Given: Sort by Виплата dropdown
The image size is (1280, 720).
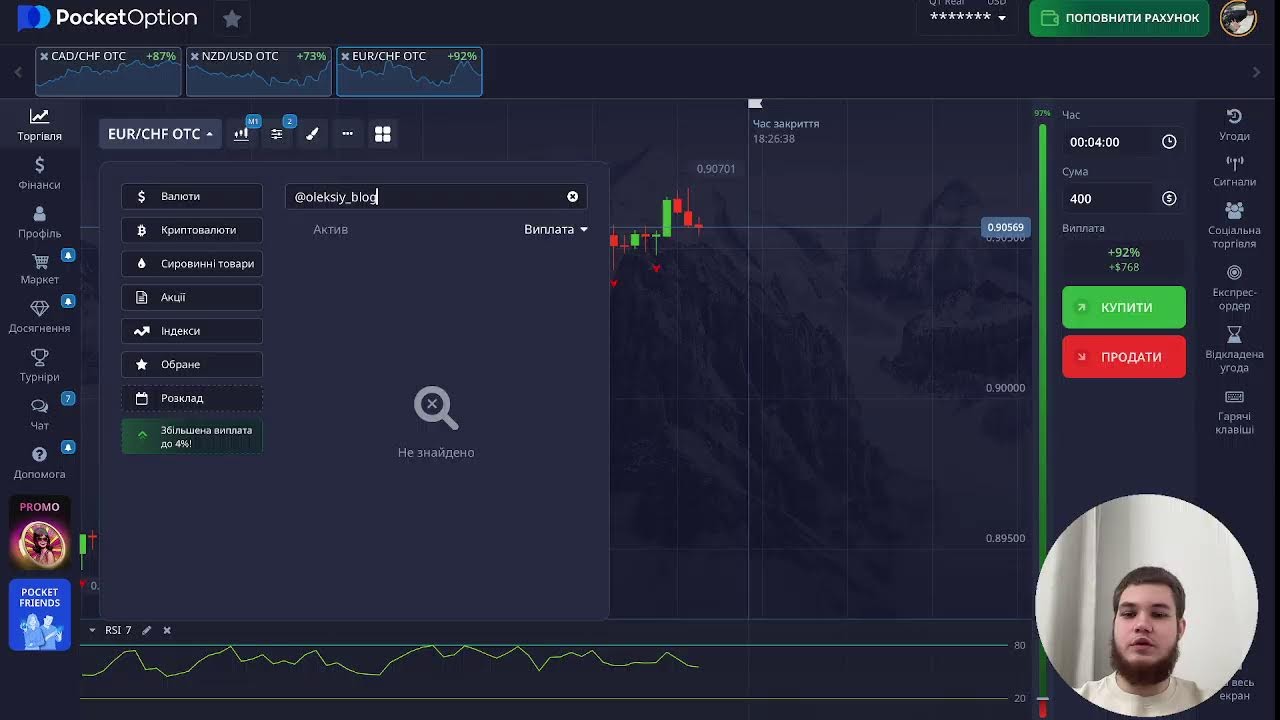Looking at the screenshot, I should (556, 230).
